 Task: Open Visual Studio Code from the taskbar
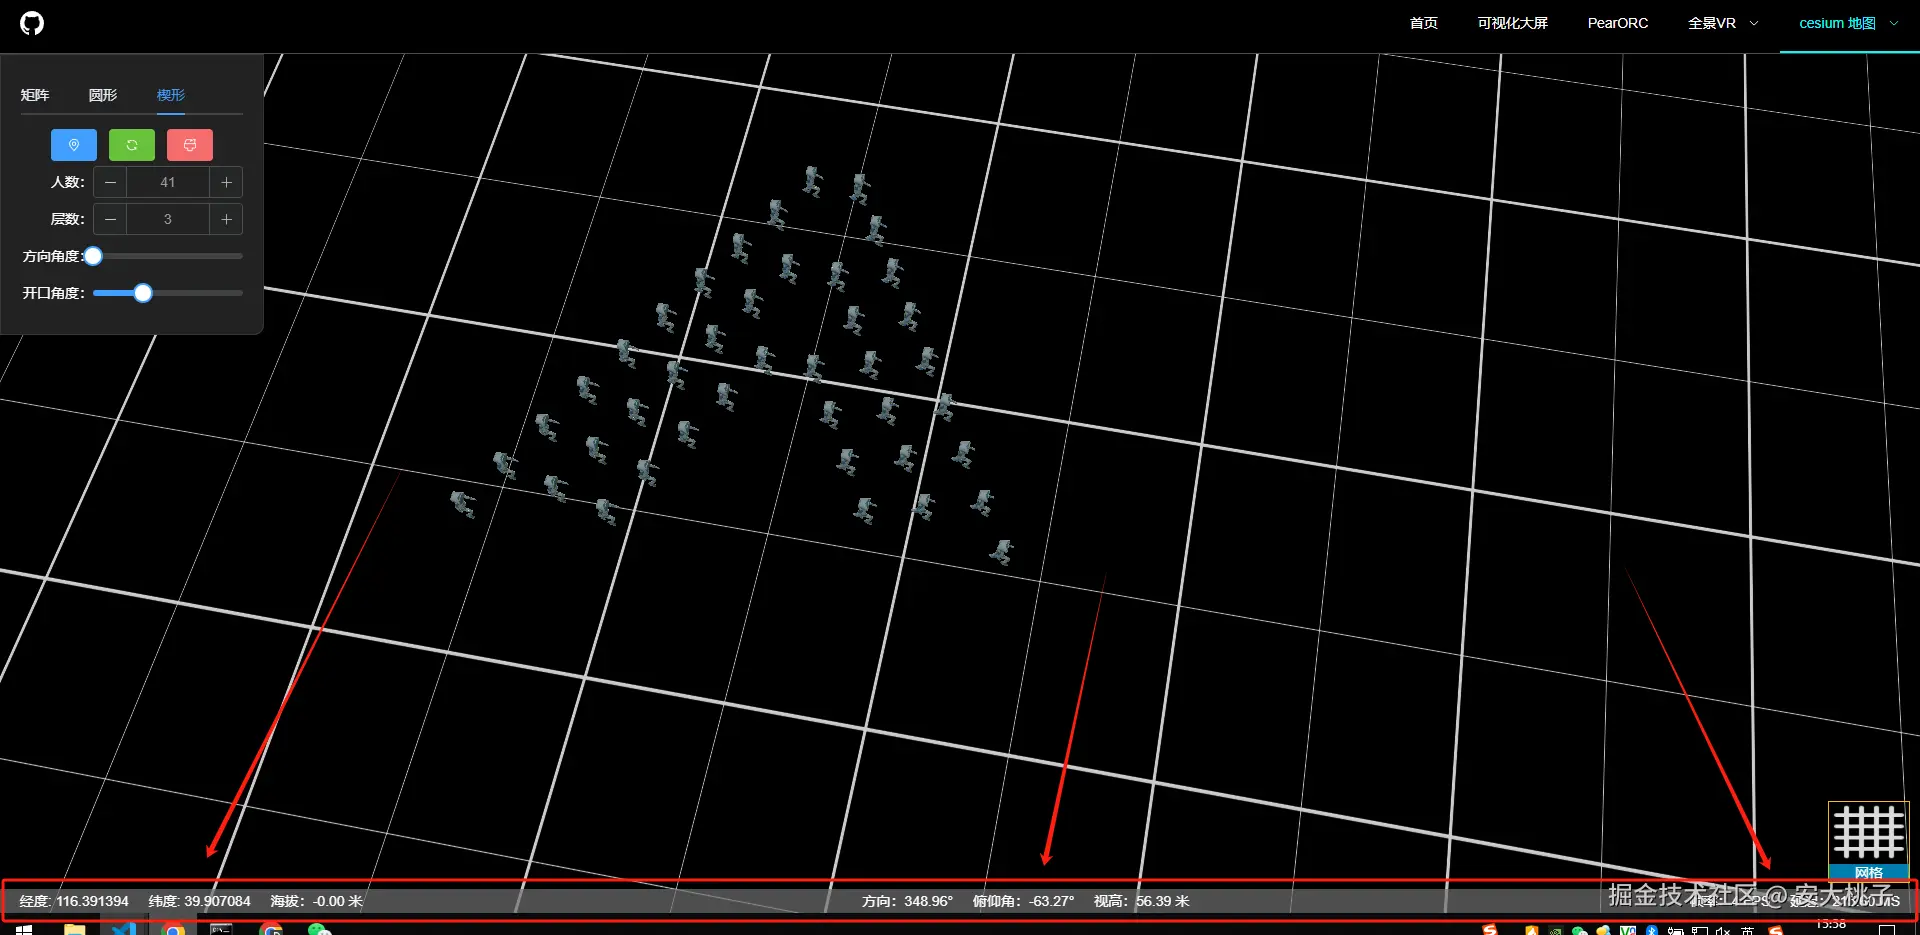tap(123, 930)
